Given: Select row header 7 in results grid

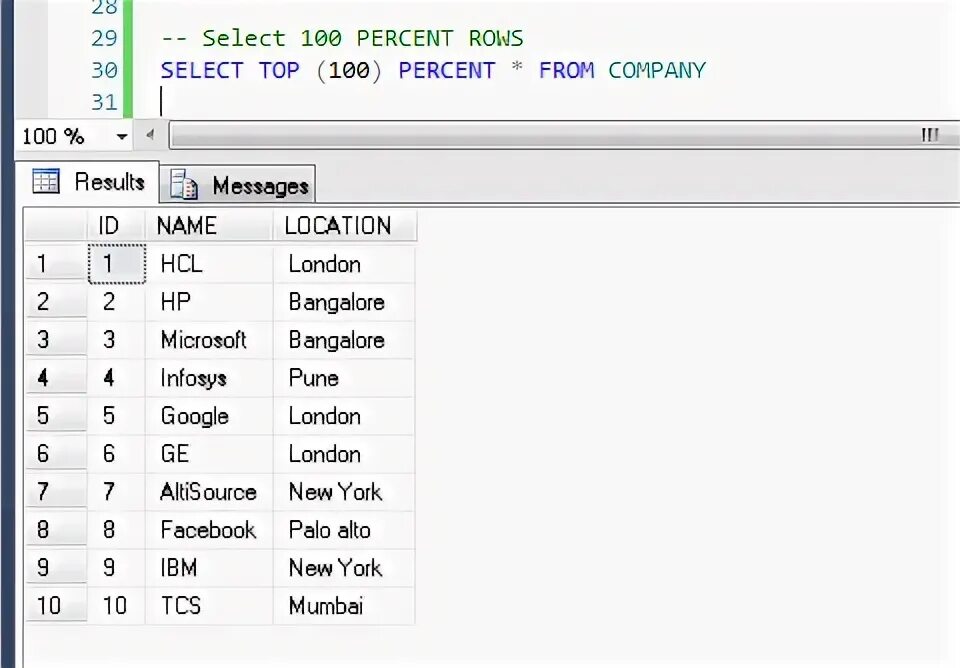Looking at the screenshot, I should pyautogui.click(x=56, y=492).
